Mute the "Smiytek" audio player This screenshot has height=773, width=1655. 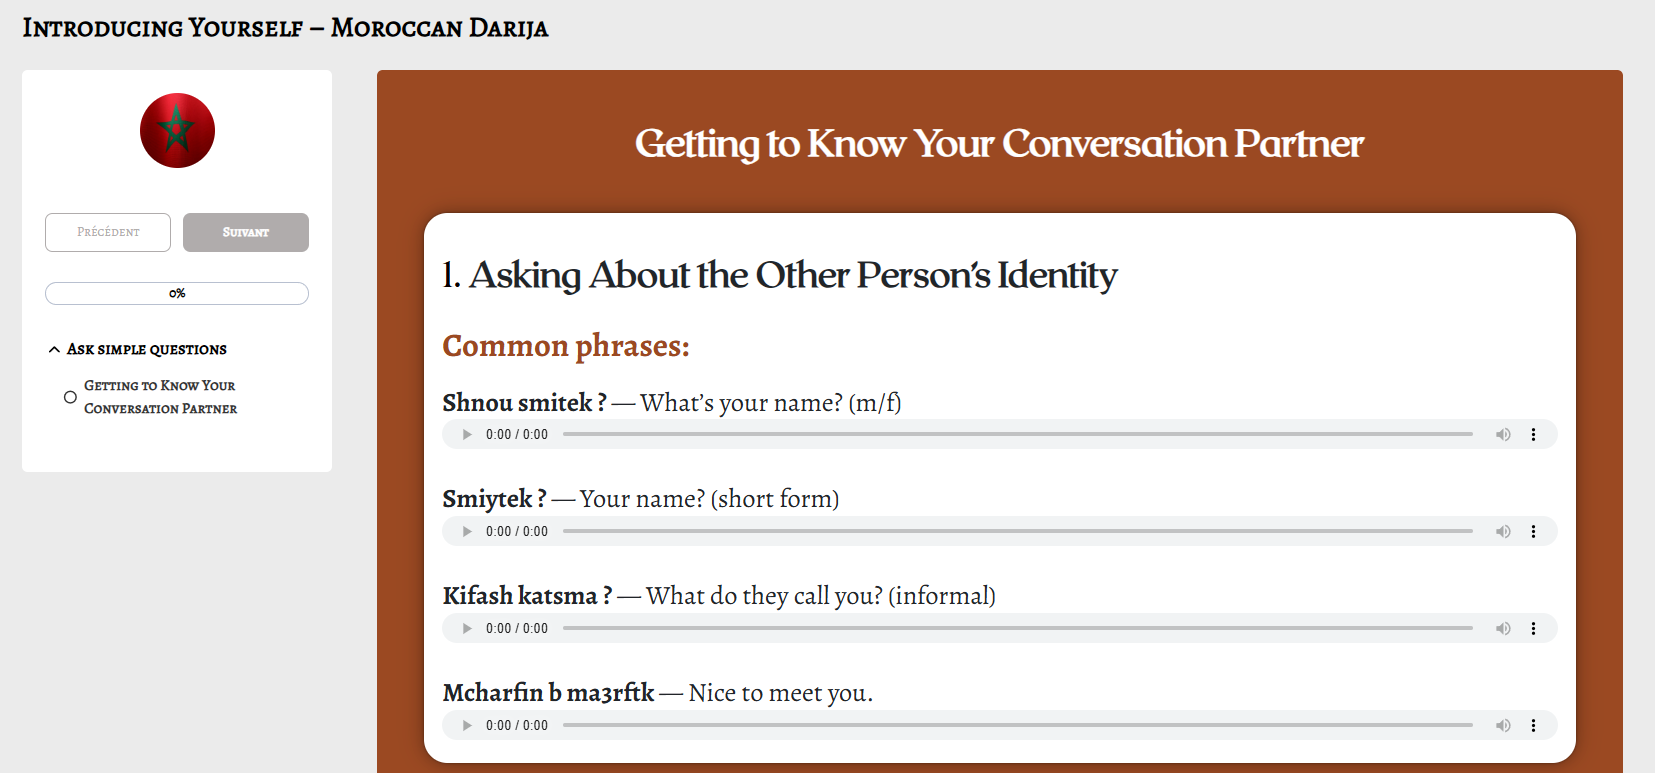click(x=1503, y=532)
